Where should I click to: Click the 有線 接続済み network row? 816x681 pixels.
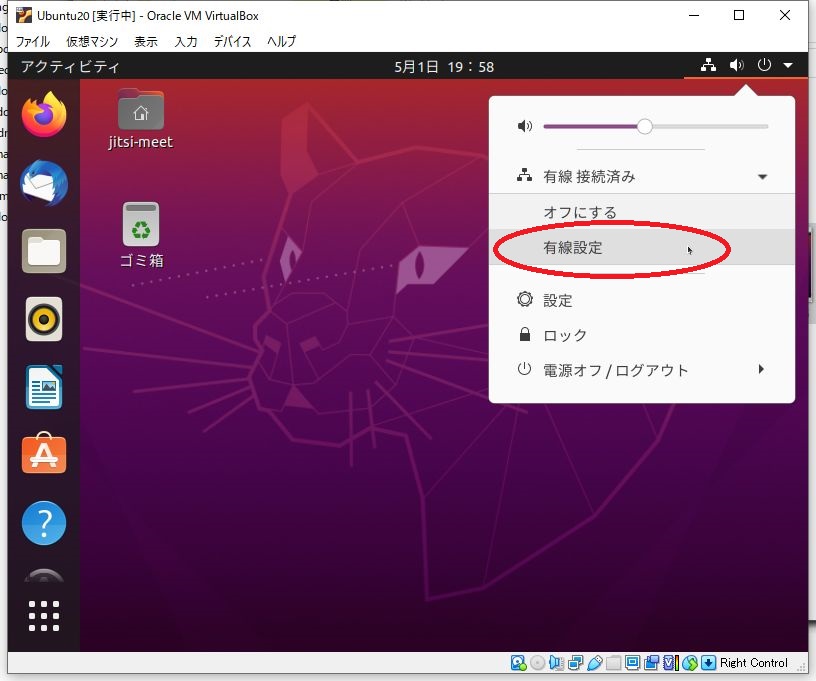click(642, 177)
